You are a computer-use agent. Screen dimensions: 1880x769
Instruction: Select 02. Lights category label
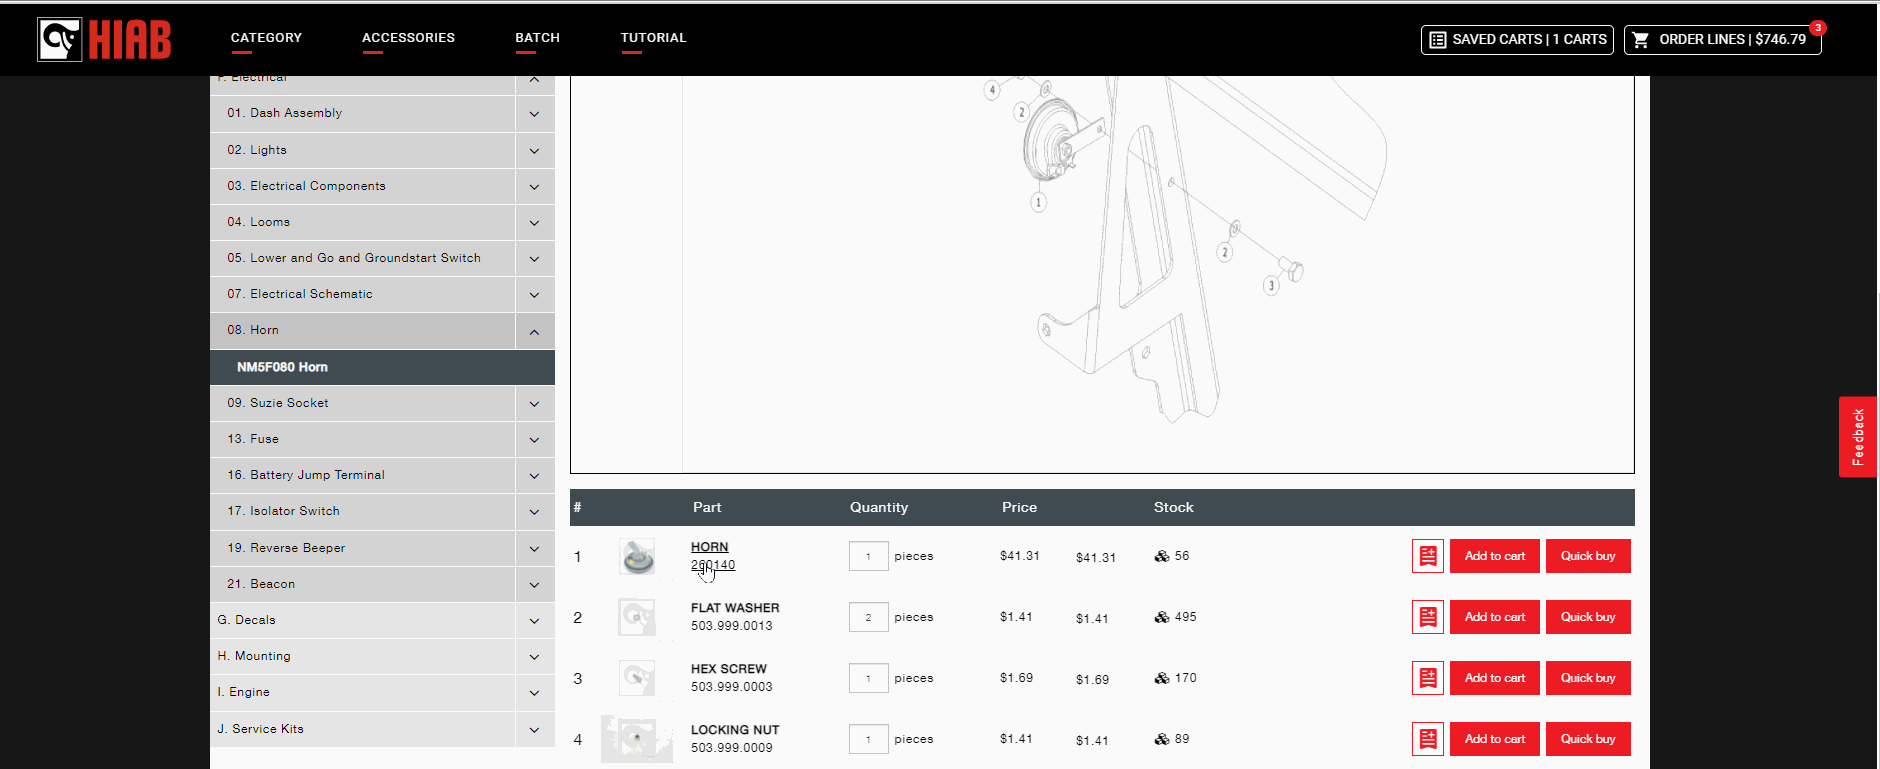pos(257,150)
